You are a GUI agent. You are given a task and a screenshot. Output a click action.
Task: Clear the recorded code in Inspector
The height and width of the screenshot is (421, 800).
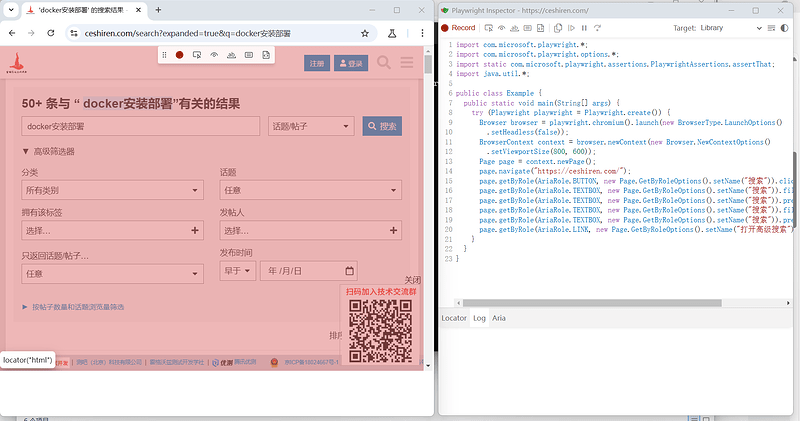[771, 28]
